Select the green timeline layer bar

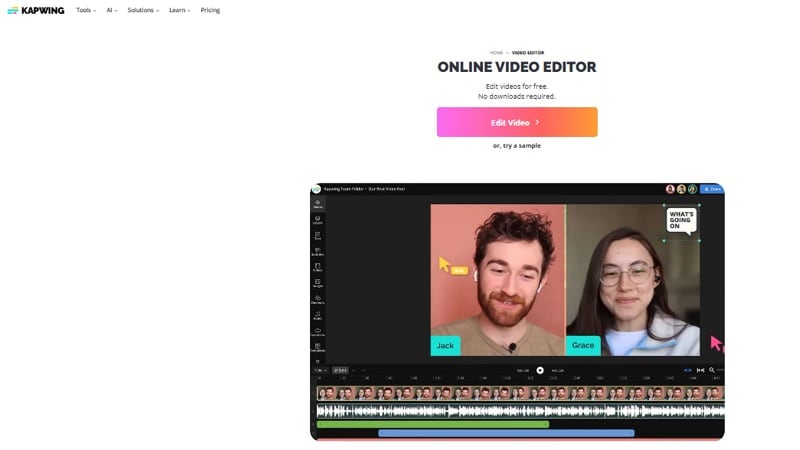pos(433,424)
